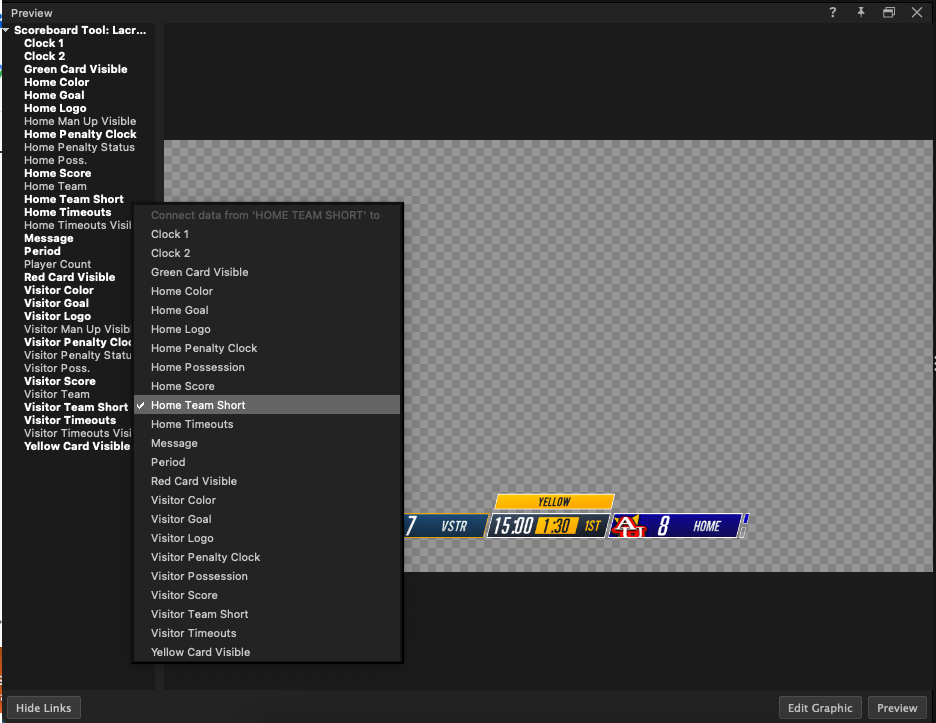Select 'Home Penalty Status' tree item

(x=79, y=147)
